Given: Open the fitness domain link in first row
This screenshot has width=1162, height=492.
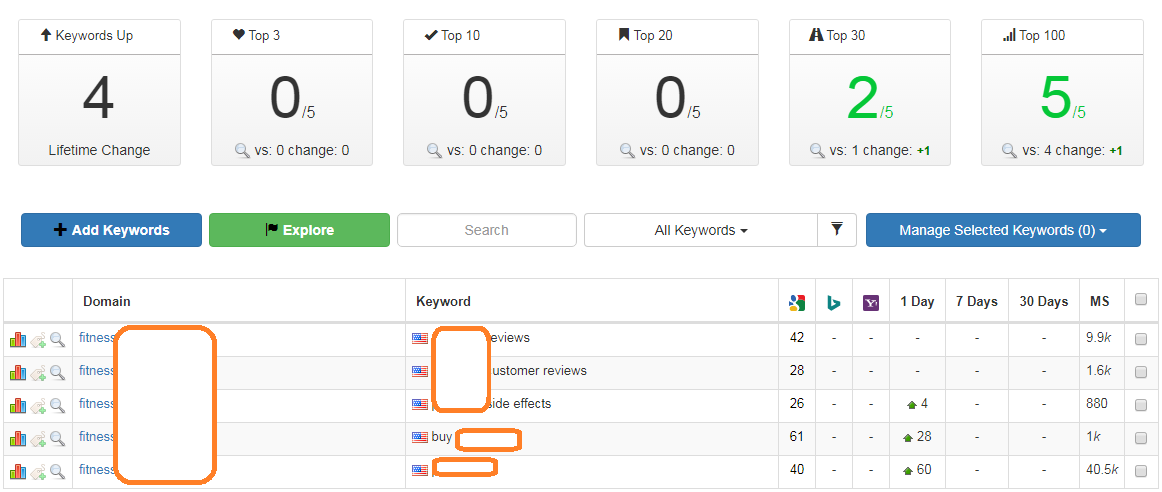Looking at the screenshot, I should pos(97,338).
